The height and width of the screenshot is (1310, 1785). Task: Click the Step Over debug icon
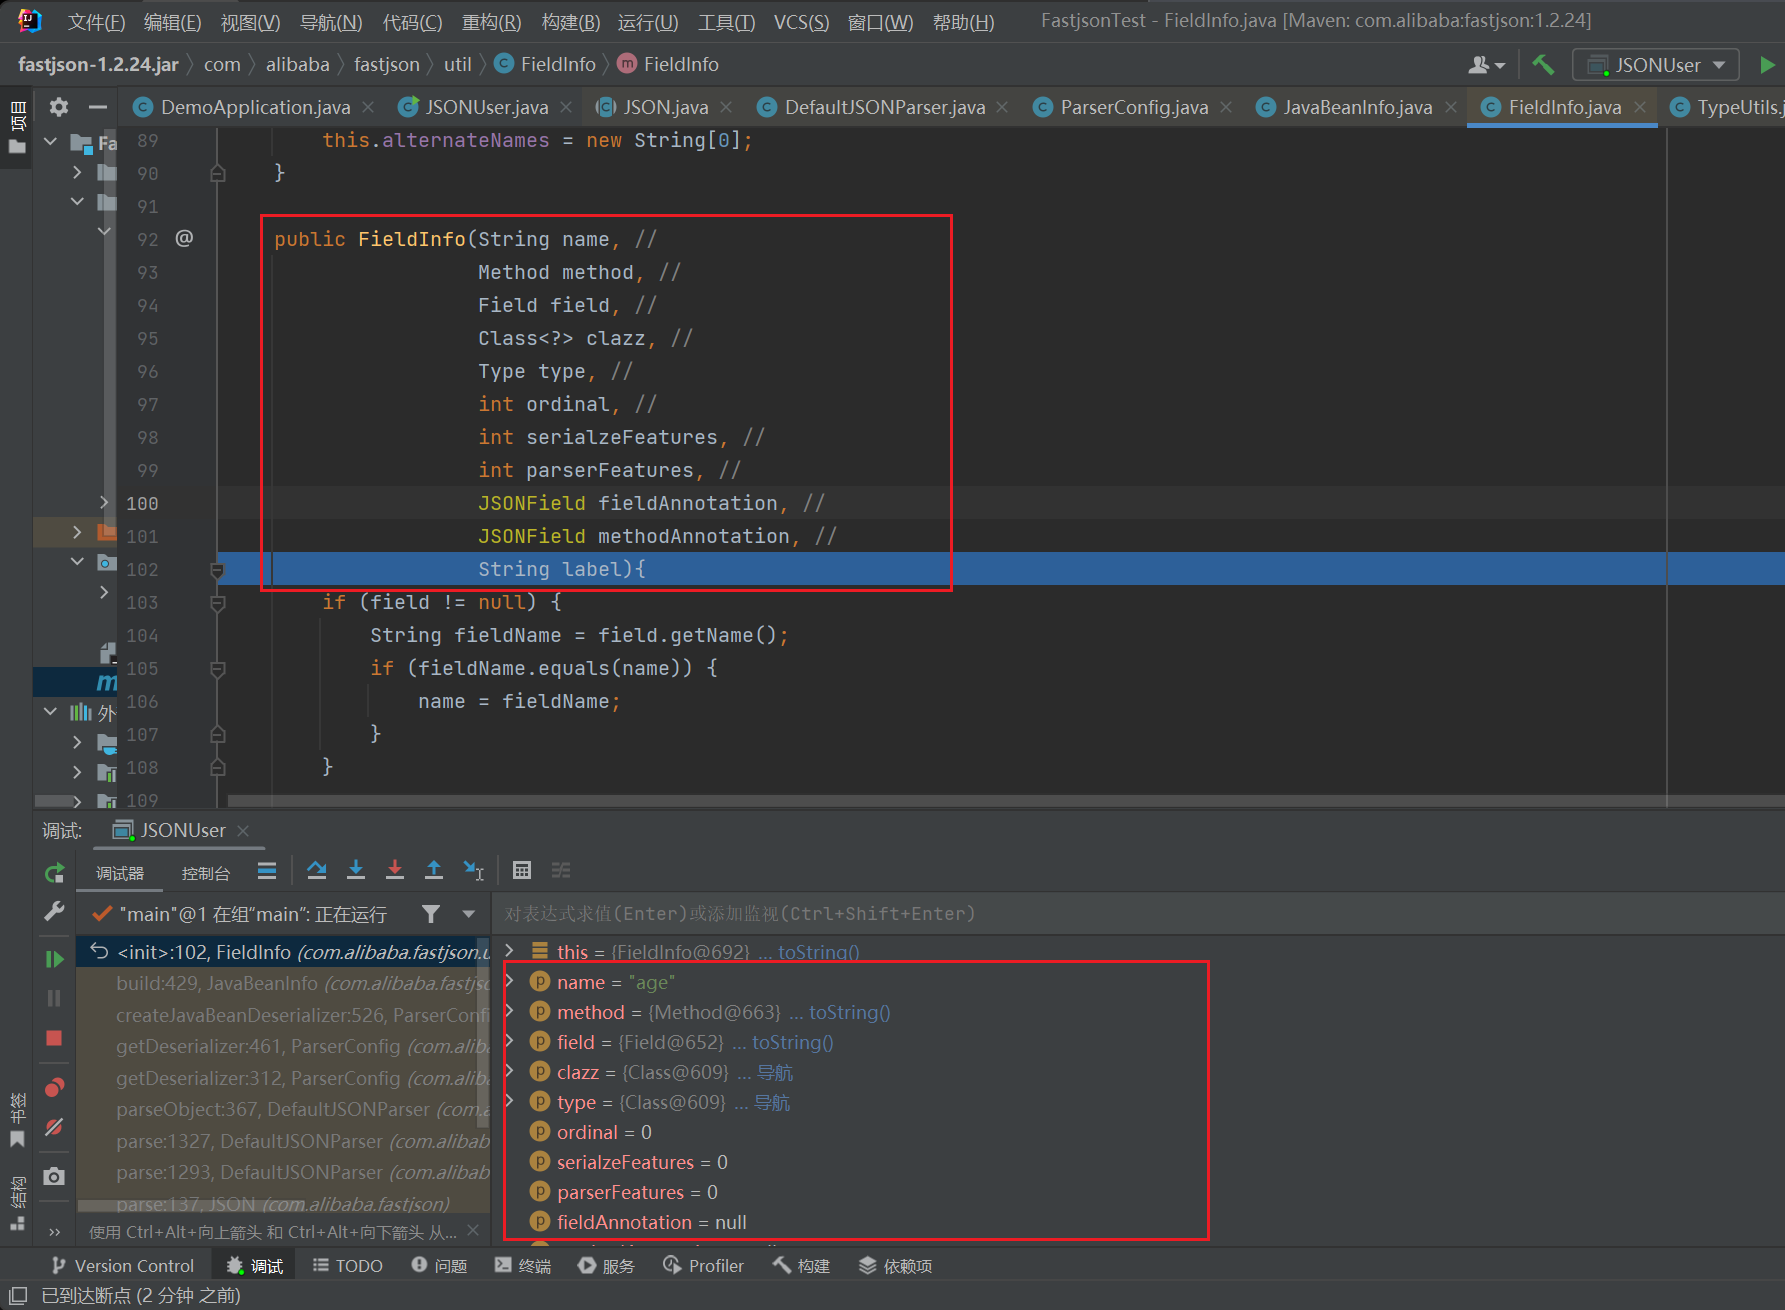pyautogui.click(x=317, y=870)
